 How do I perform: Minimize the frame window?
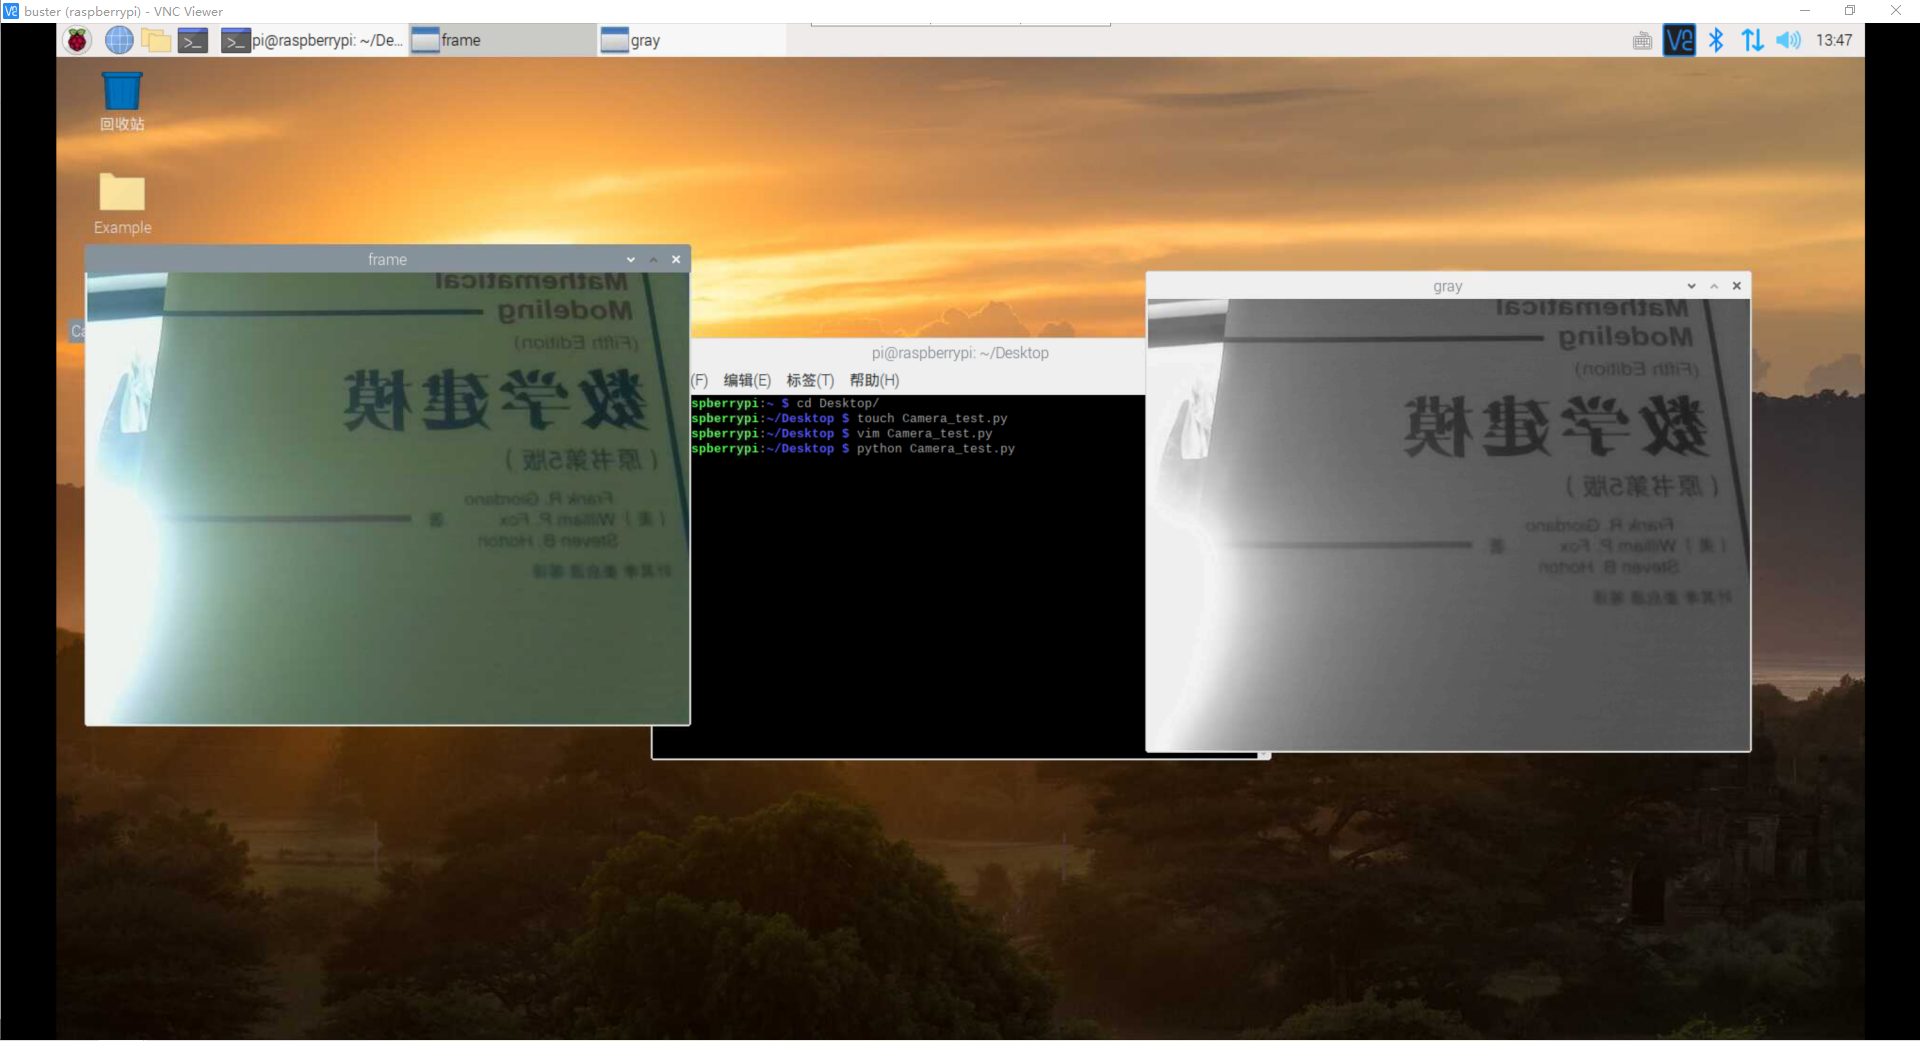click(x=631, y=259)
